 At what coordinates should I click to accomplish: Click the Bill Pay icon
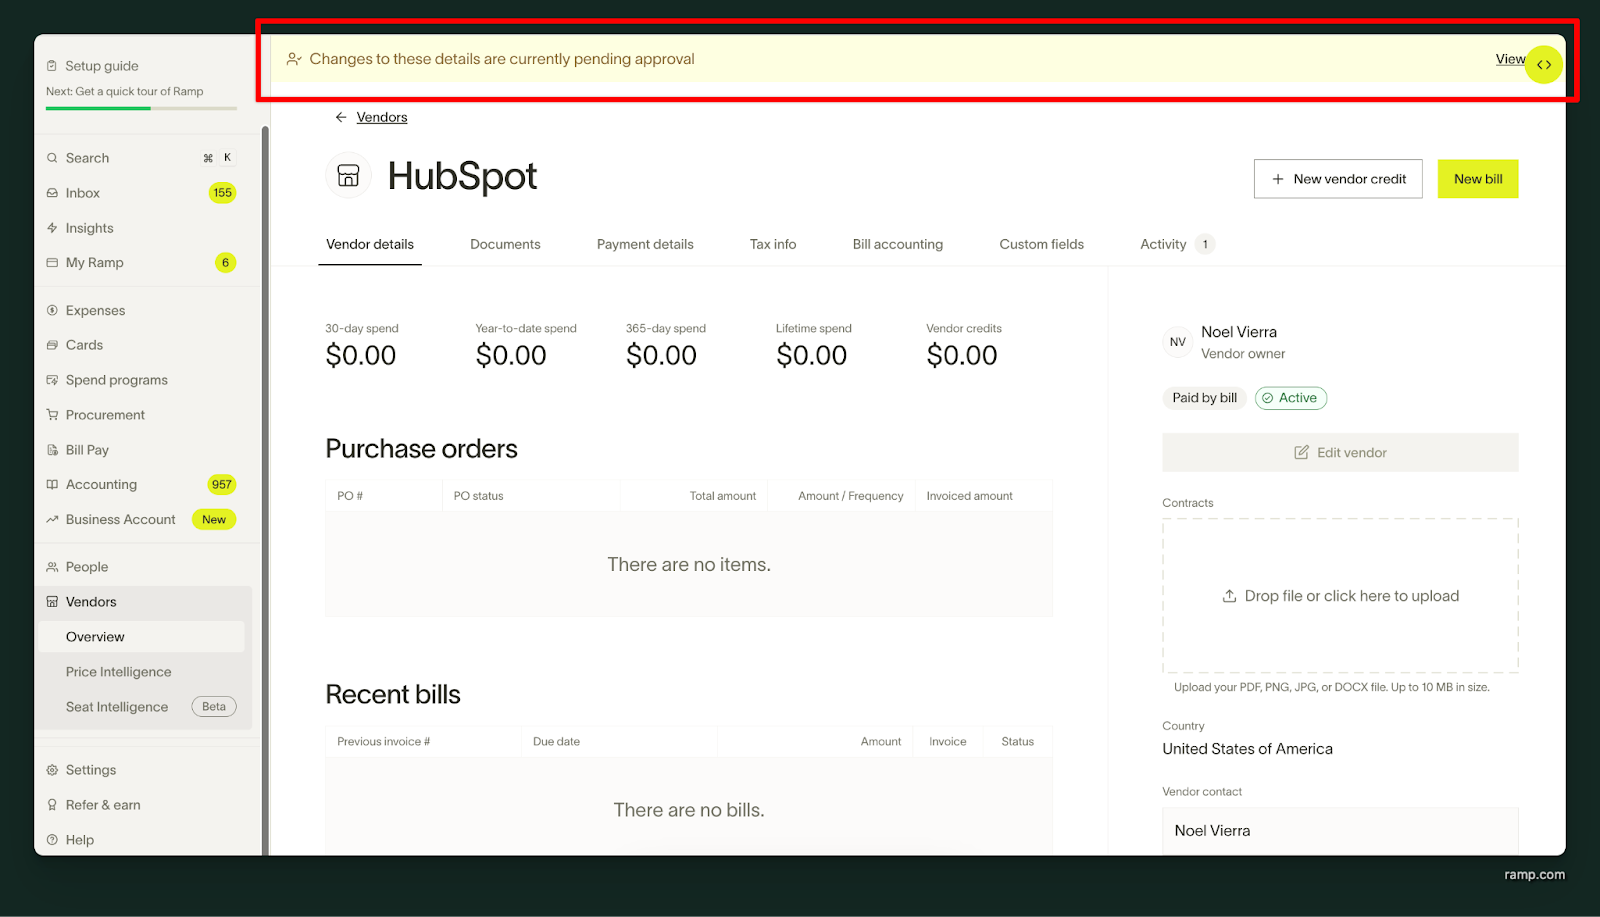tap(52, 450)
